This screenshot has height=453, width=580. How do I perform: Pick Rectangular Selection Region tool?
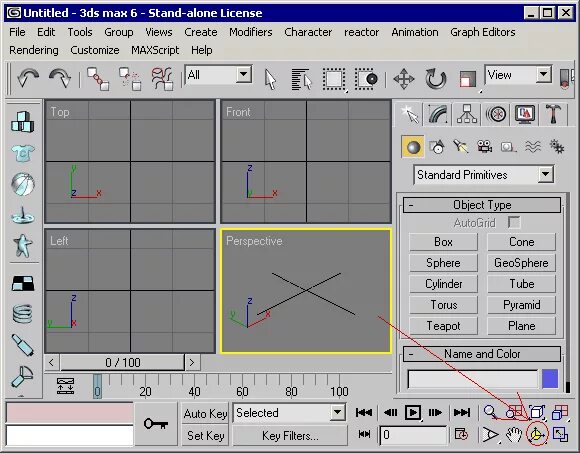tap(334, 79)
